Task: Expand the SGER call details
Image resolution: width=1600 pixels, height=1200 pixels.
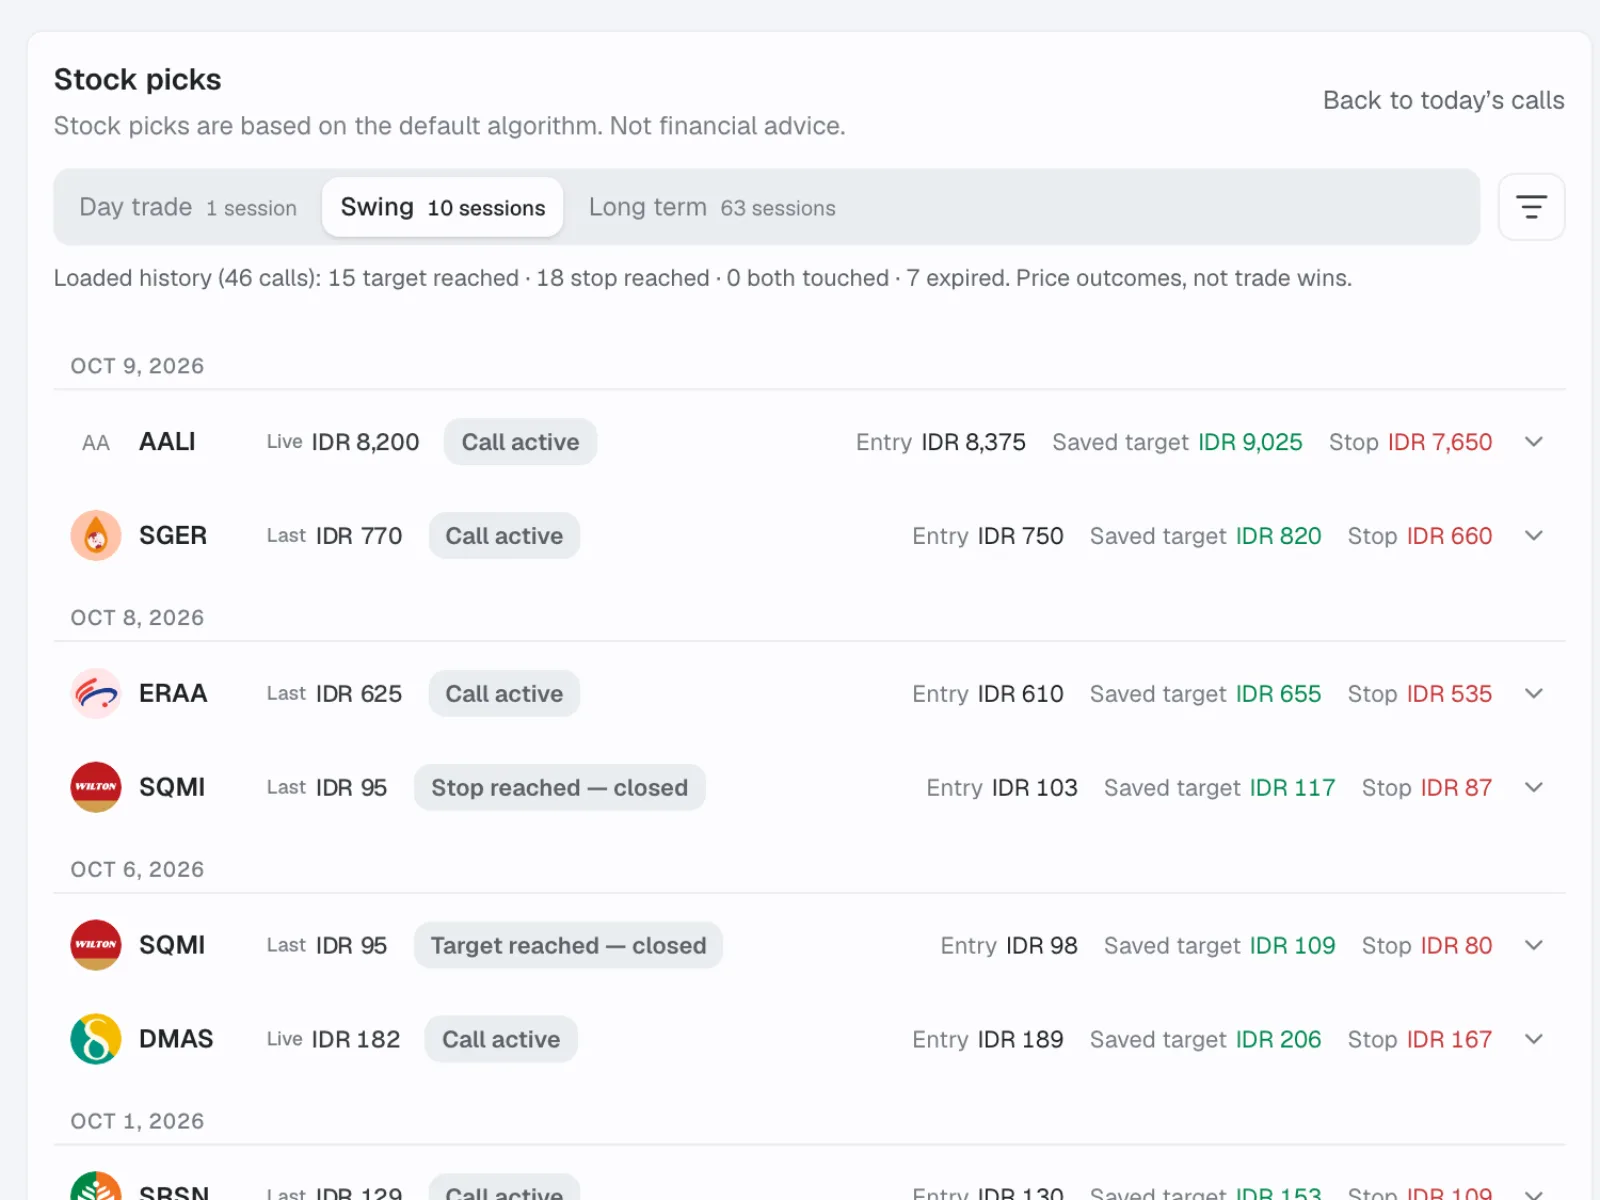Action: click(x=1534, y=536)
